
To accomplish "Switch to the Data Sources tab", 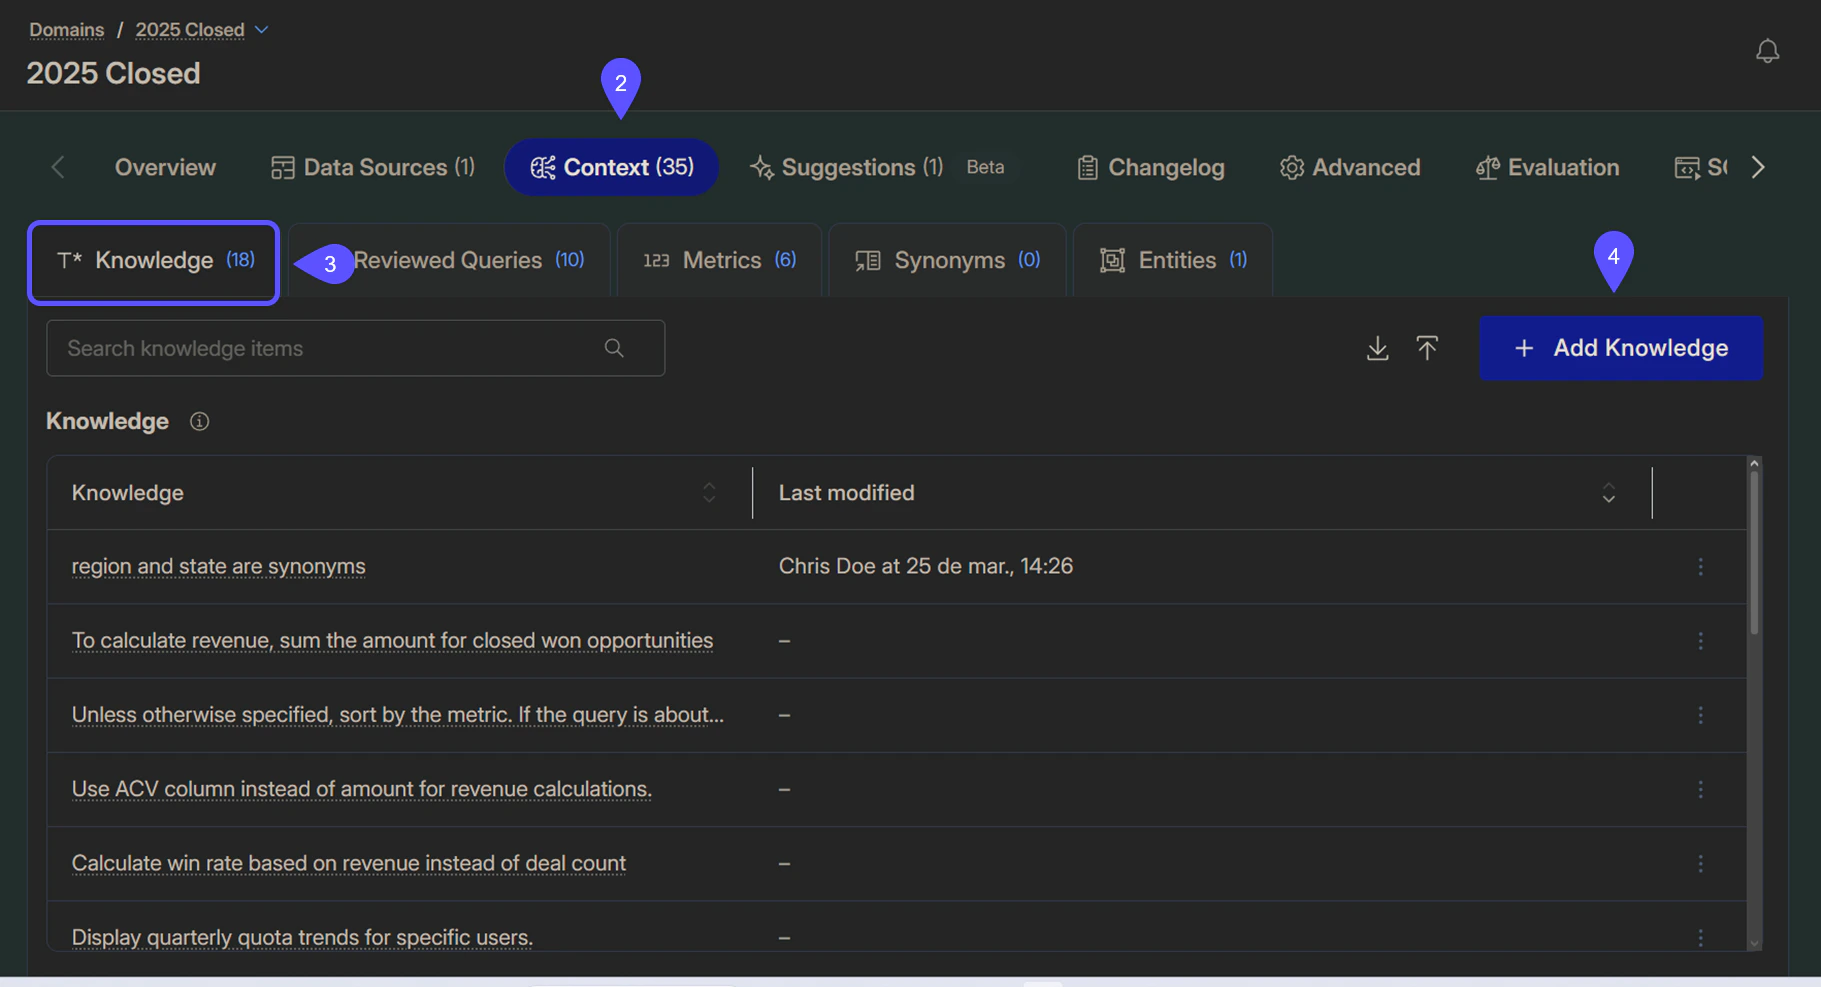I will [x=373, y=167].
